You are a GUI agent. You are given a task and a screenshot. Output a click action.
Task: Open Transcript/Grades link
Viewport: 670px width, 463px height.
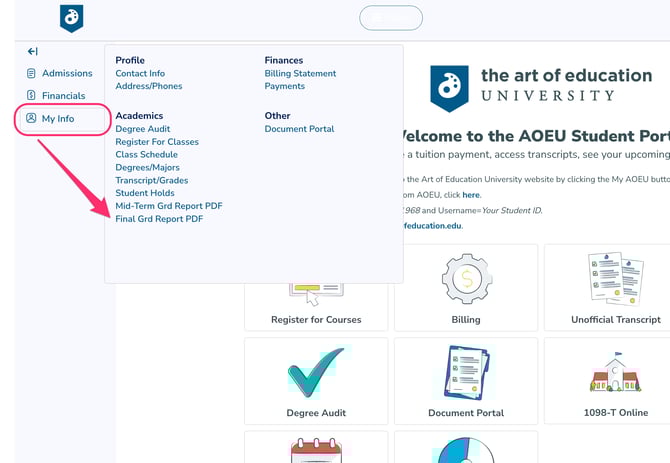coord(152,180)
